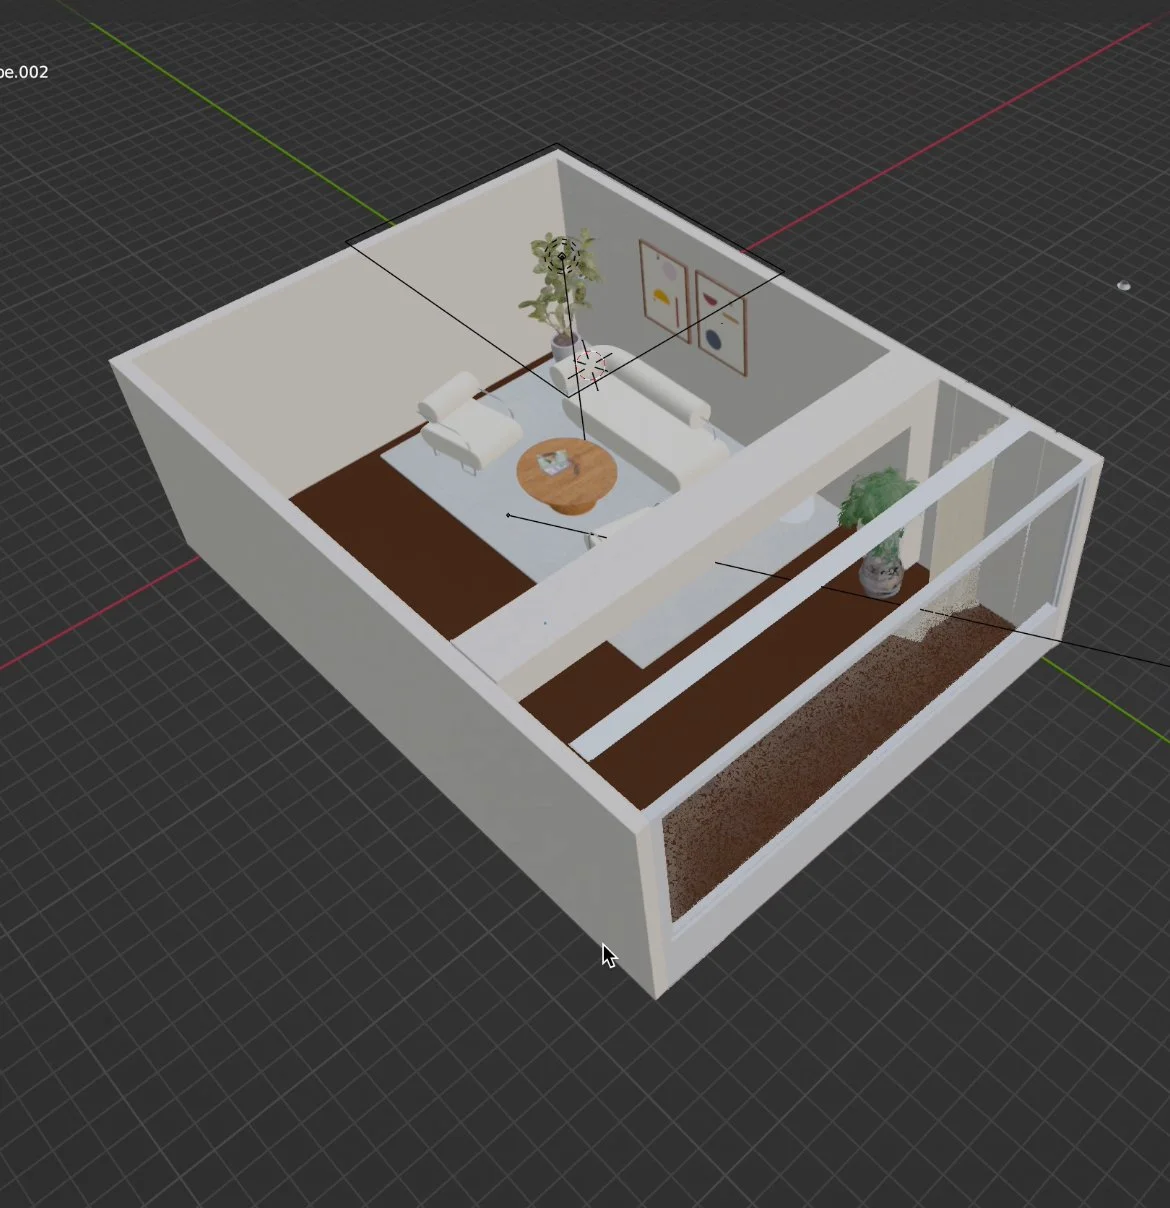Click the small sphere object in background
The width and height of the screenshot is (1170, 1208).
coord(1124,286)
